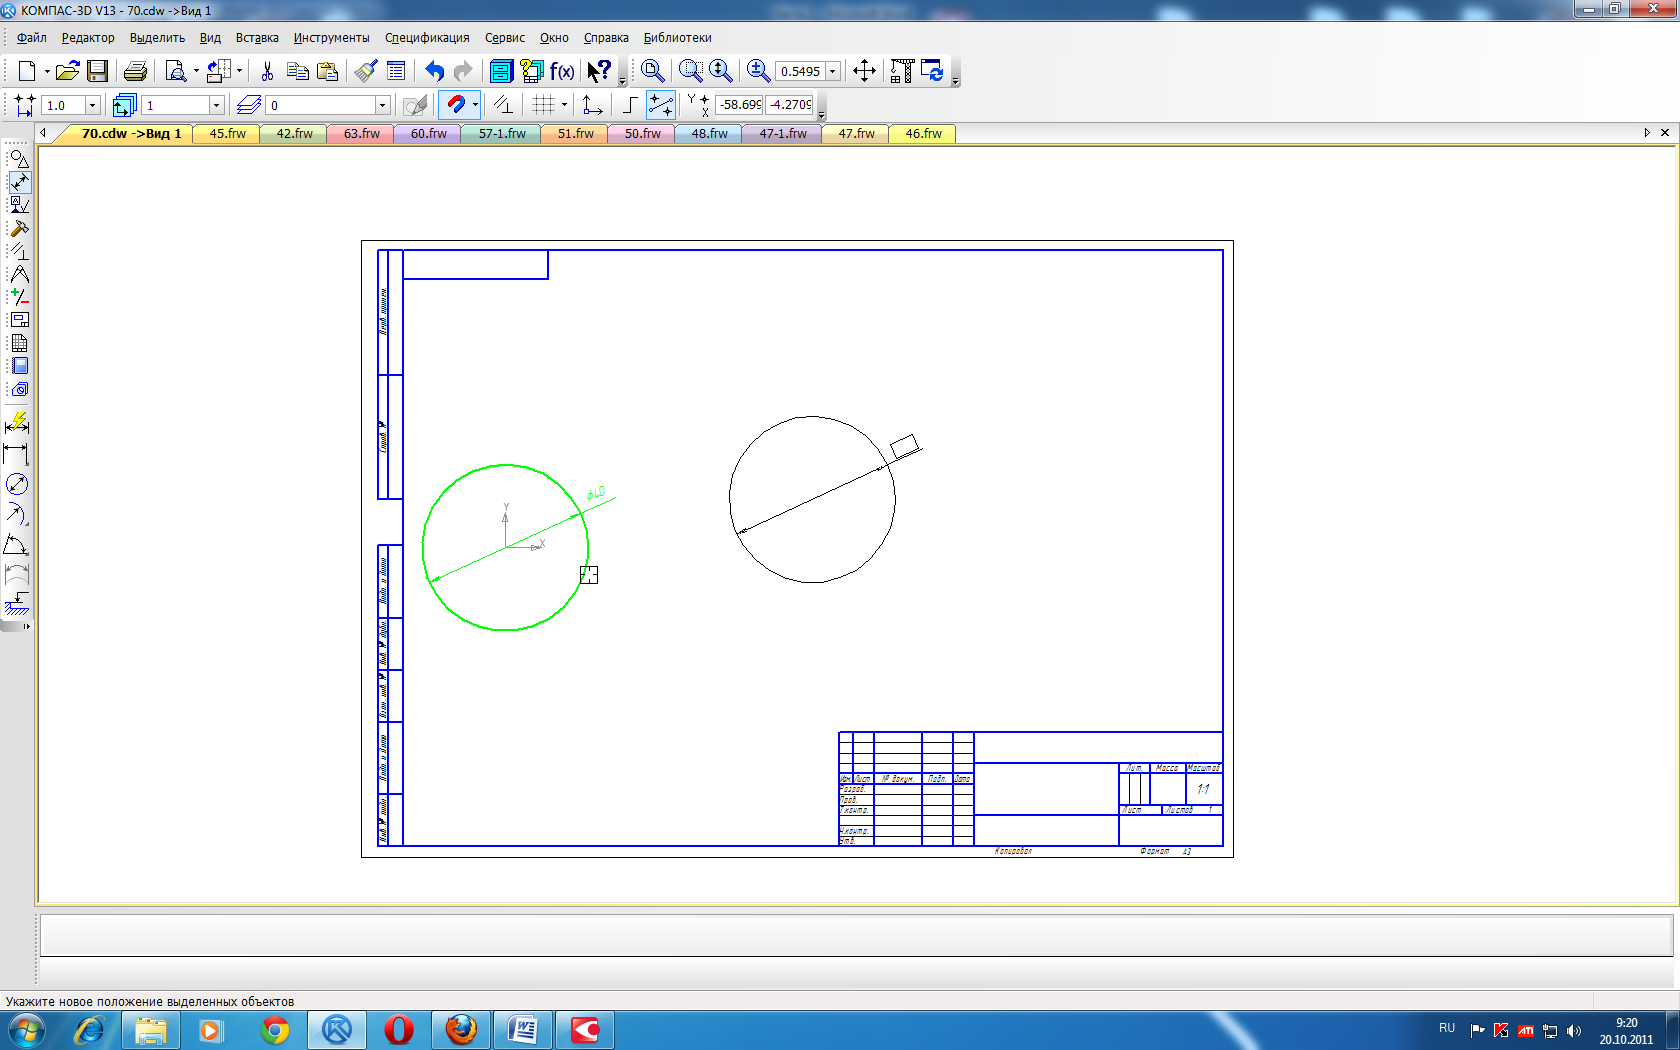Screen dimensions: 1680x1050
Task: Print the document
Action: 136,71
